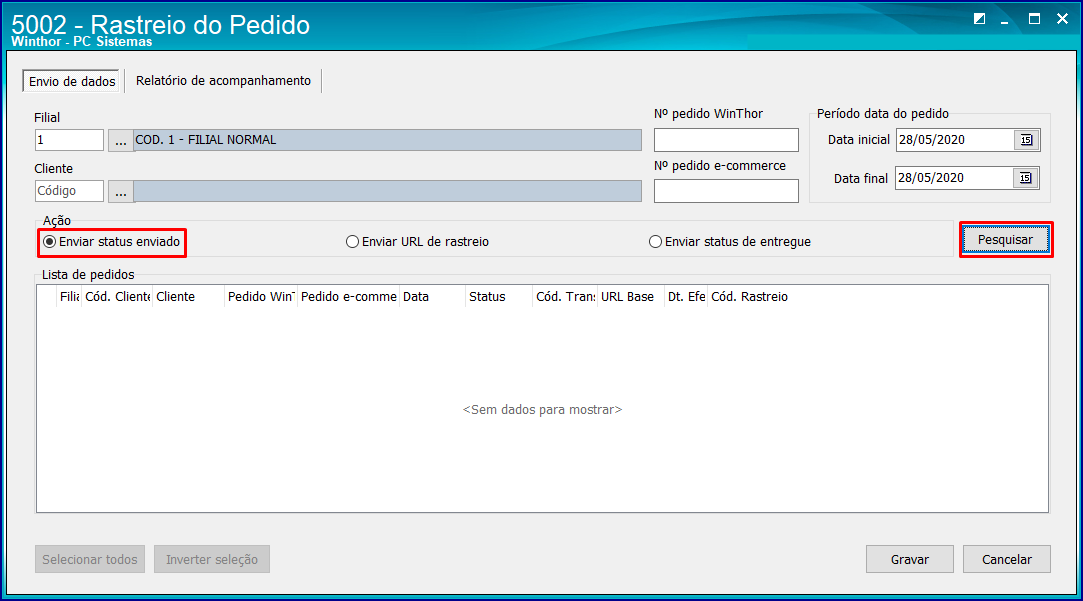This screenshot has height=601, width=1083.
Task: Click Inverter seleção button
Action: [x=212, y=560]
